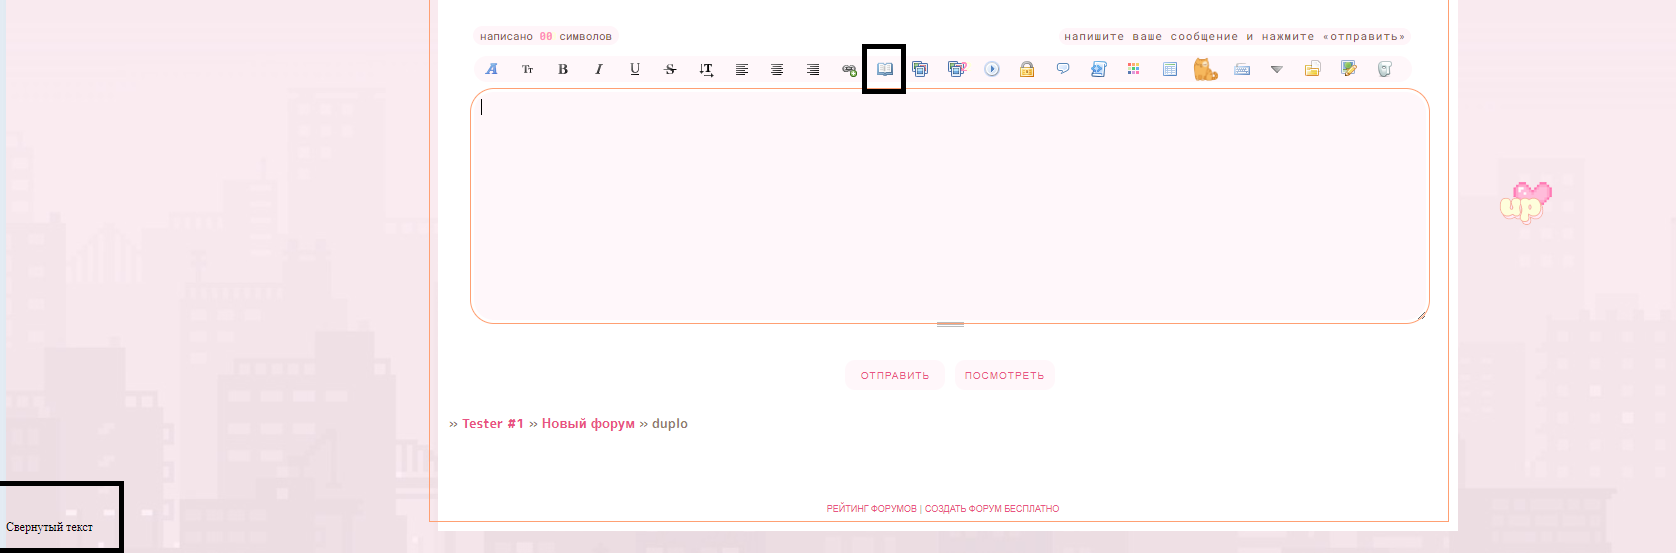1676x553 pixels.
Task: Follow the Новый форум breadcrumb link
Action: coord(588,424)
